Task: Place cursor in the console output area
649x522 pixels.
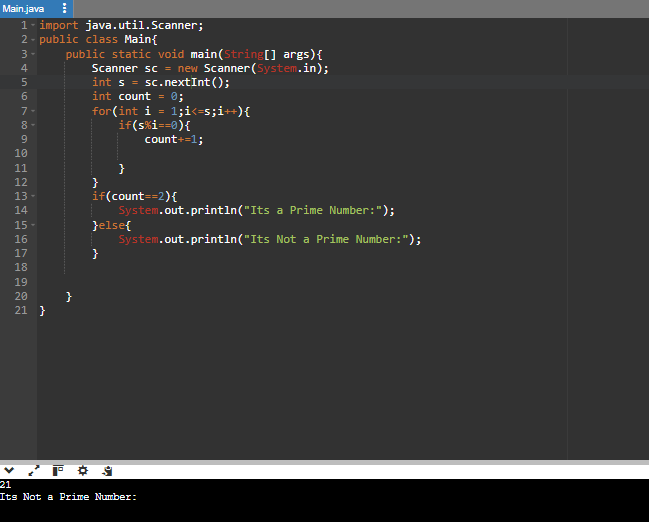Action: 324,500
